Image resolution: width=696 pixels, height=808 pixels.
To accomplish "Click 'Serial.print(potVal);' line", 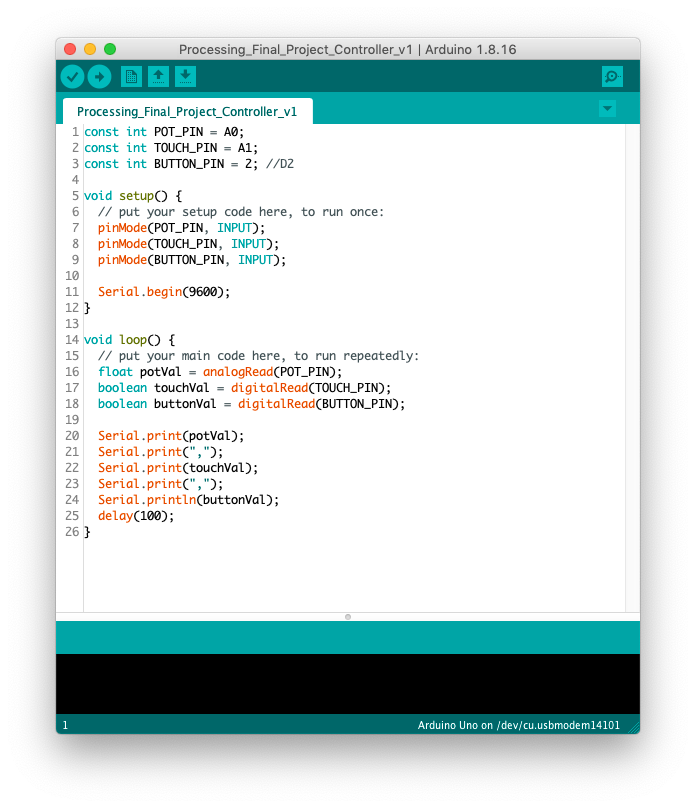I will 171,435.
